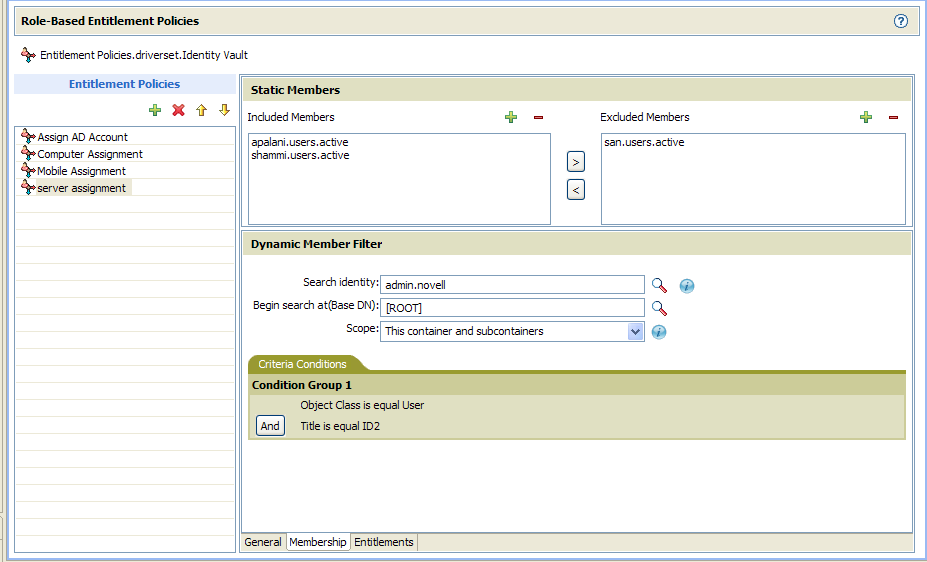Delete the selected entitlement policy
This screenshot has width=927, height=562.
click(x=178, y=110)
